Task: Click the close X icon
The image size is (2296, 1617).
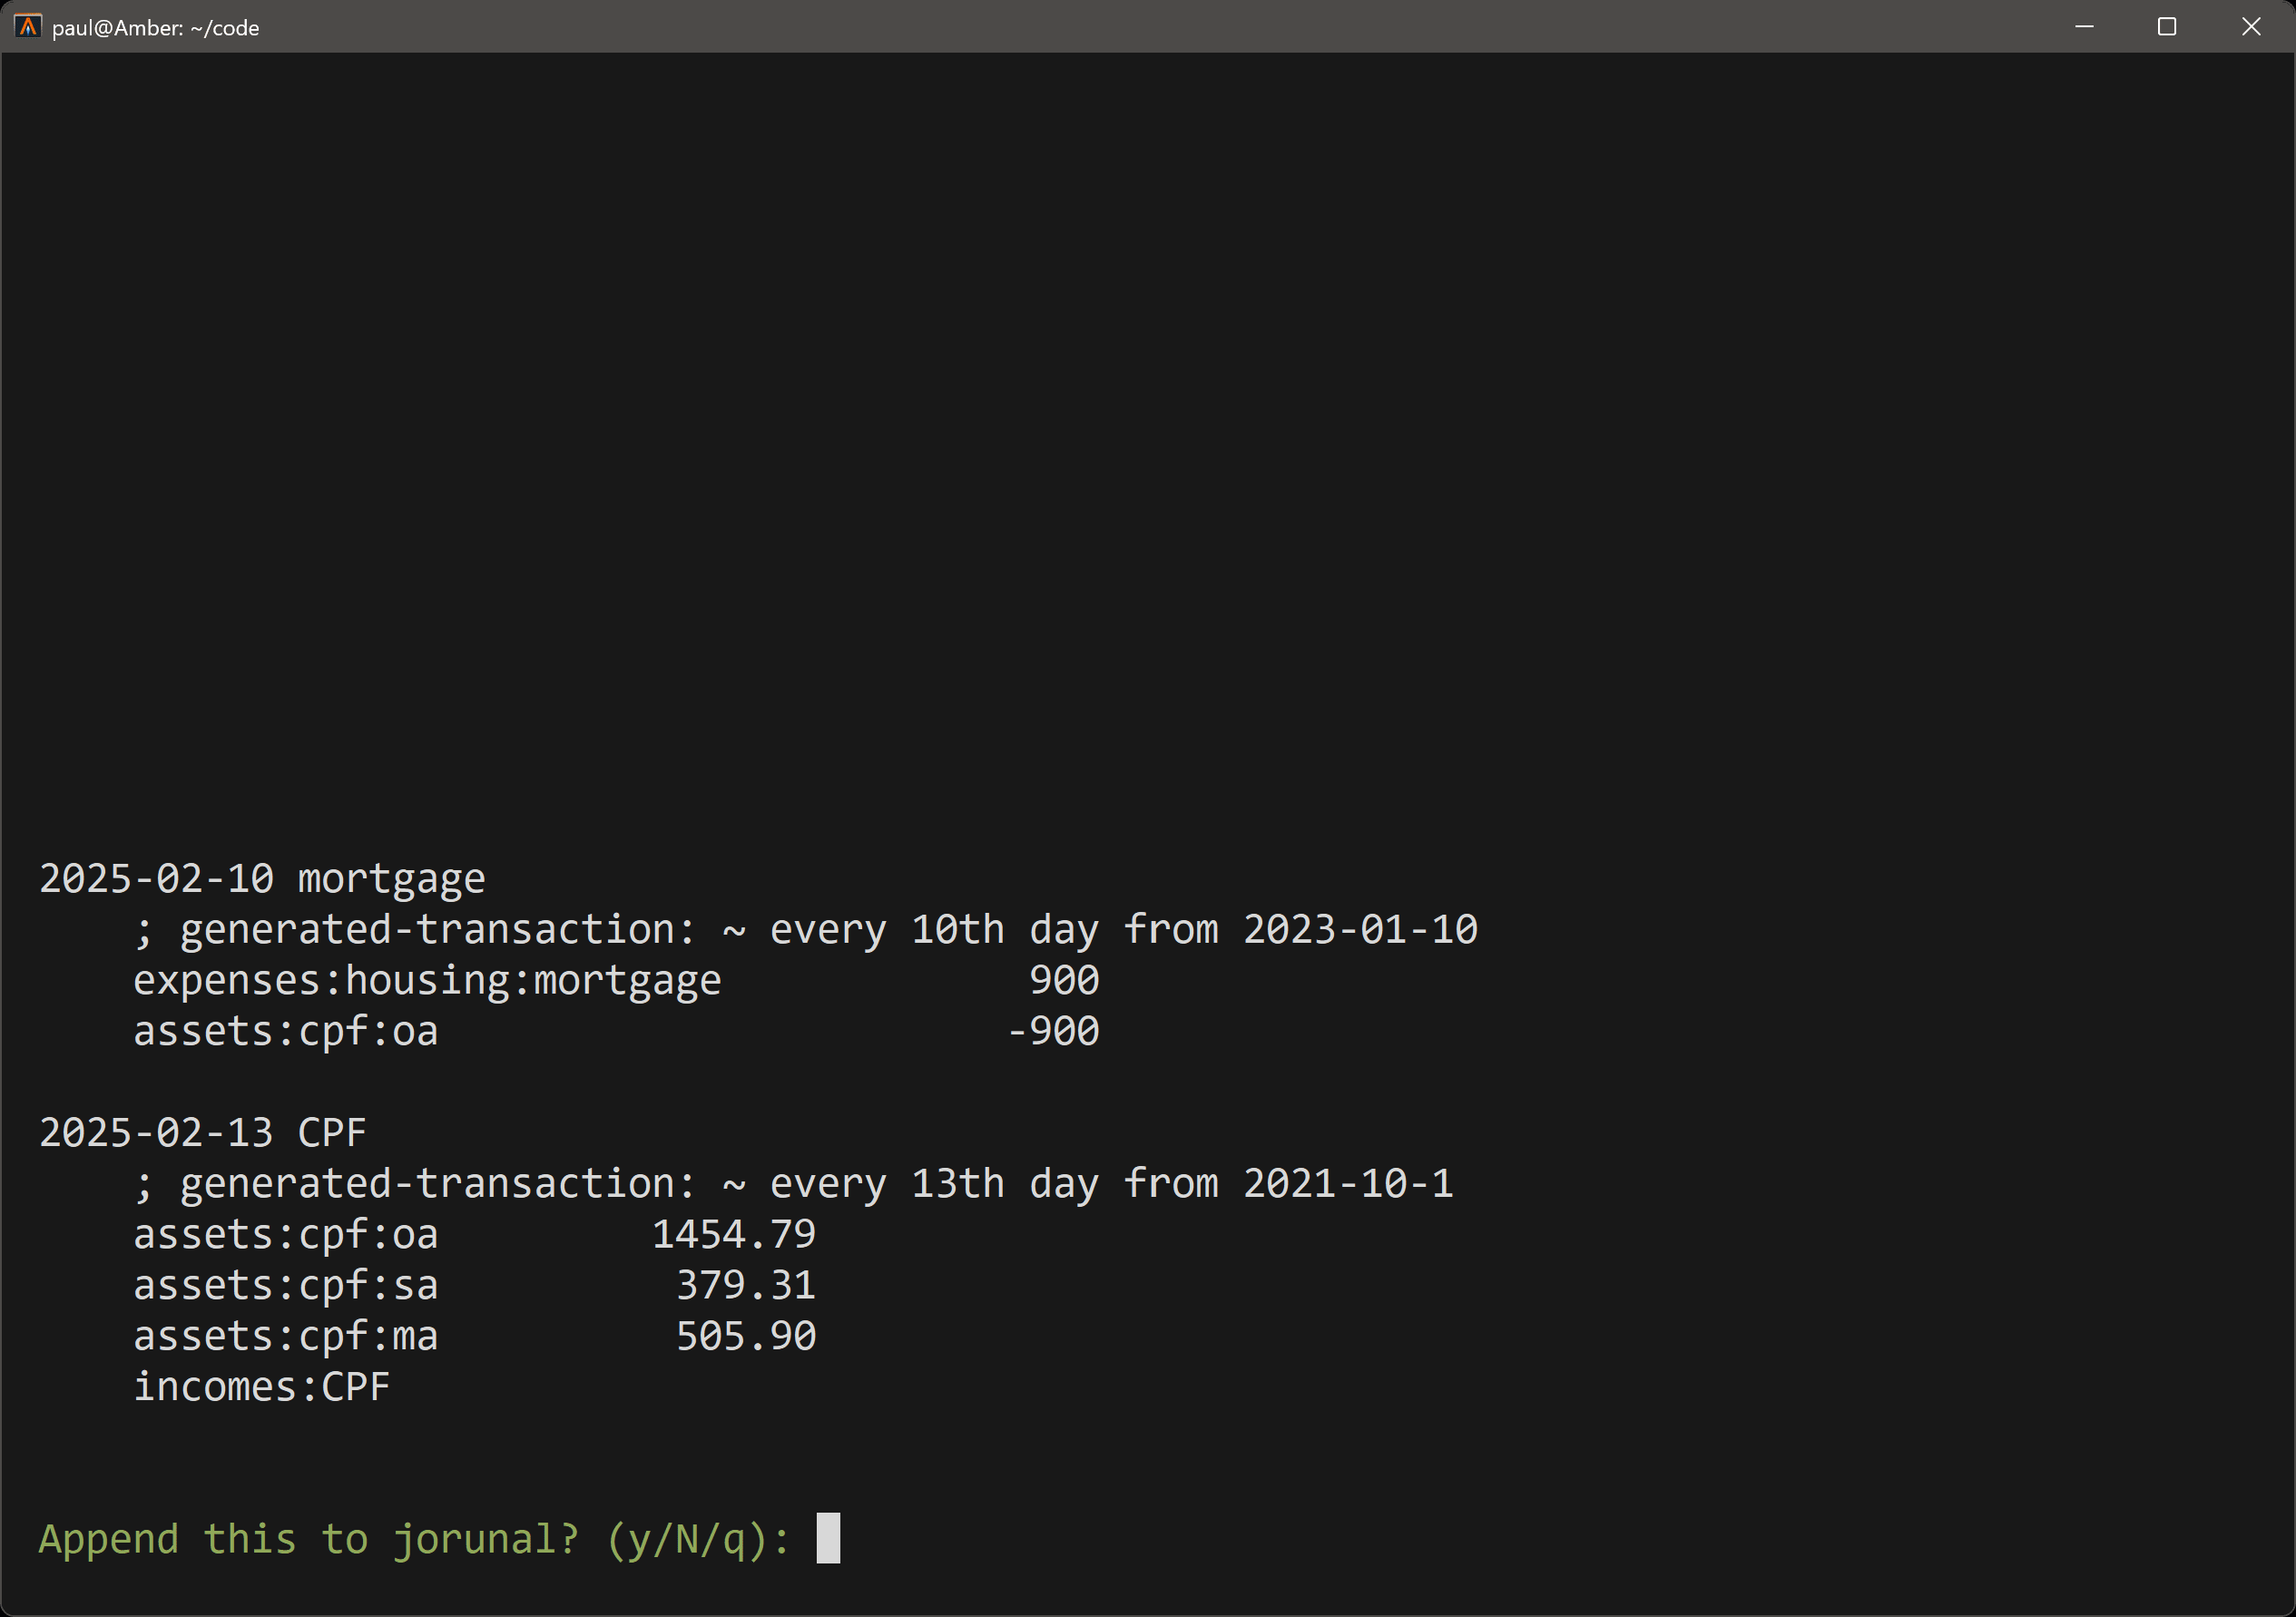Action: click(x=2251, y=27)
